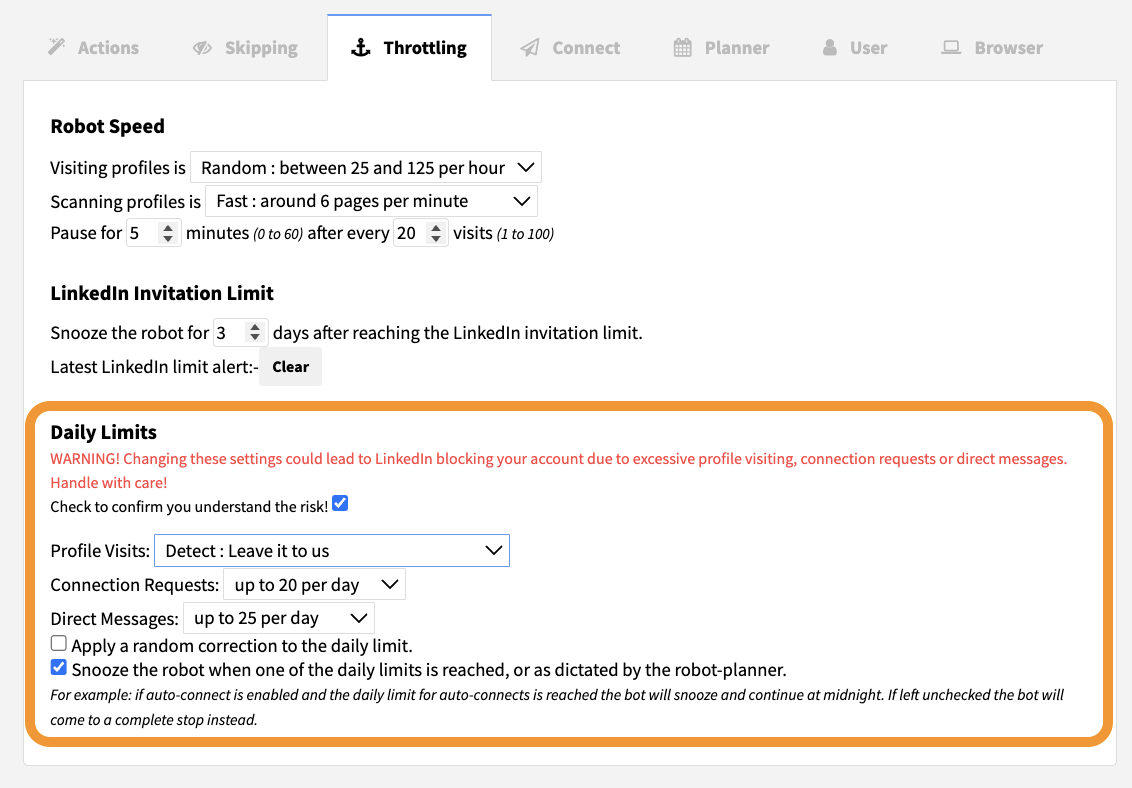Uncheck the confirm you understand the risk checkbox
Image resolution: width=1132 pixels, height=788 pixels.
[340, 504]
